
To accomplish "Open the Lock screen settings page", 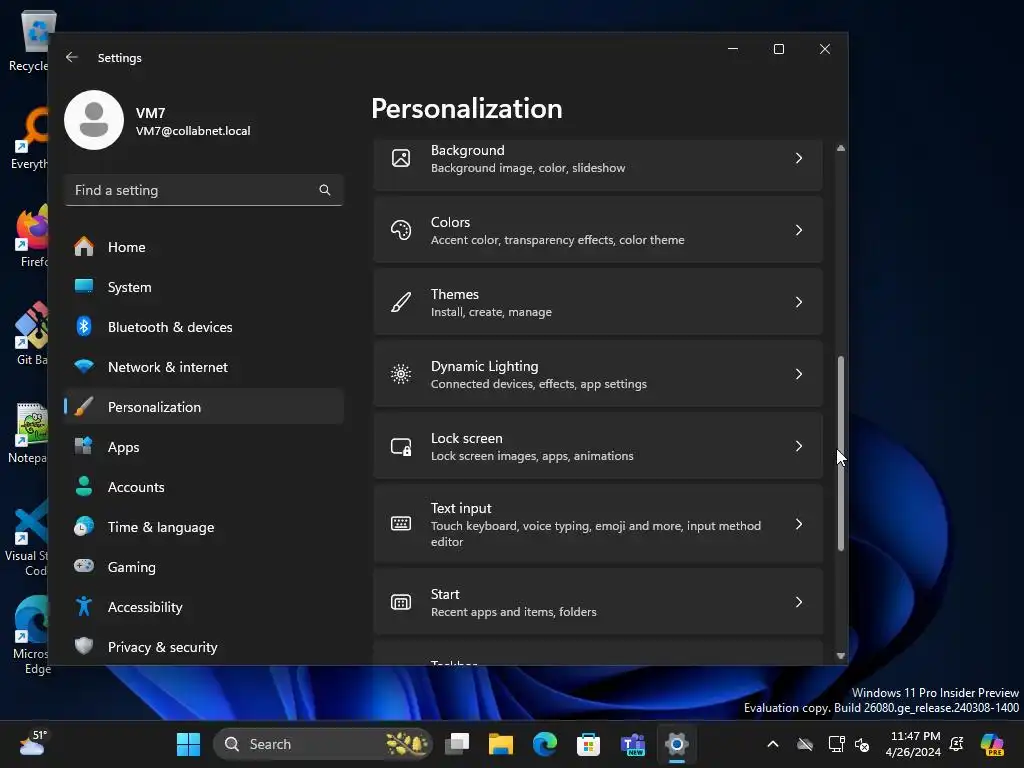I will [598, 446].
